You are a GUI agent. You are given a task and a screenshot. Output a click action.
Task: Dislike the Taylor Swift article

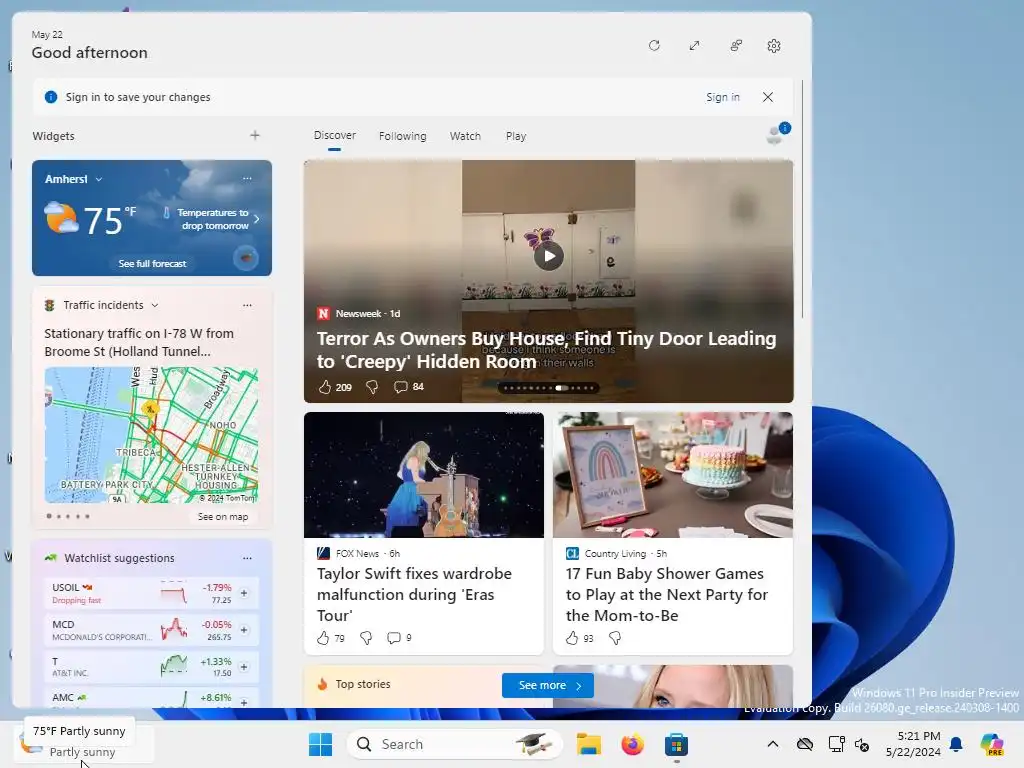[x=366, y=638]
